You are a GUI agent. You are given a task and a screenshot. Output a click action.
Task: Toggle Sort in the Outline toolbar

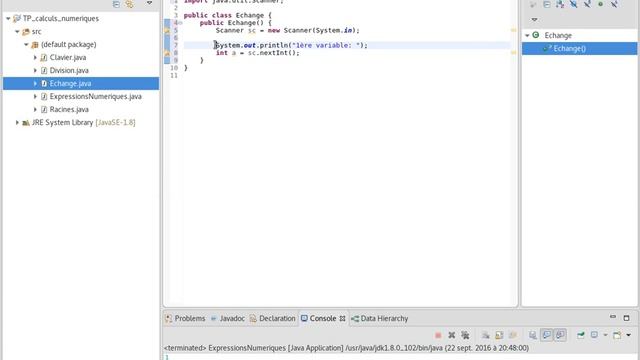pyautogui.click(x=560, y=4)
